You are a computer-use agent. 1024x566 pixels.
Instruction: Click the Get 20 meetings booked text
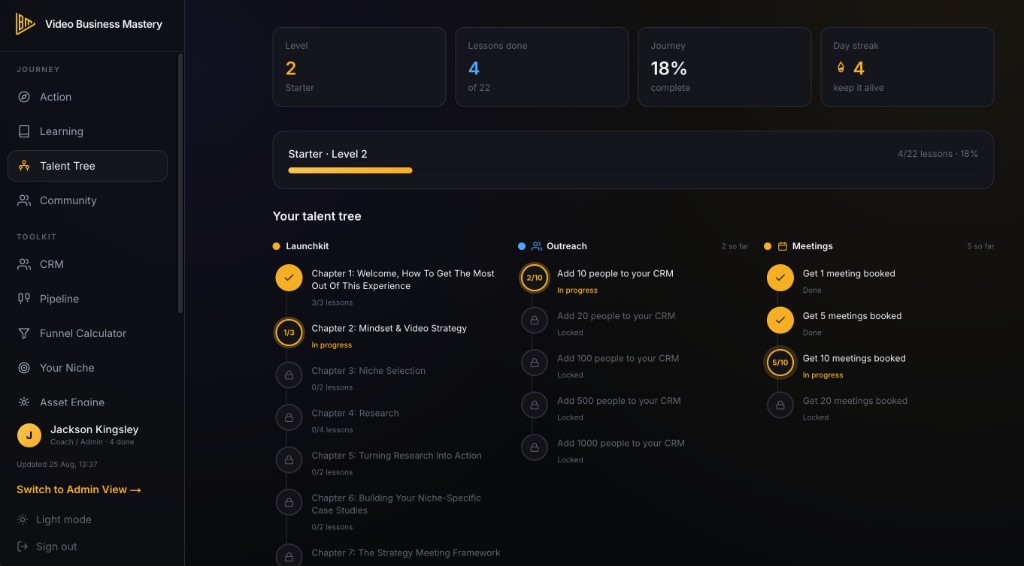(x=855, y=401)
